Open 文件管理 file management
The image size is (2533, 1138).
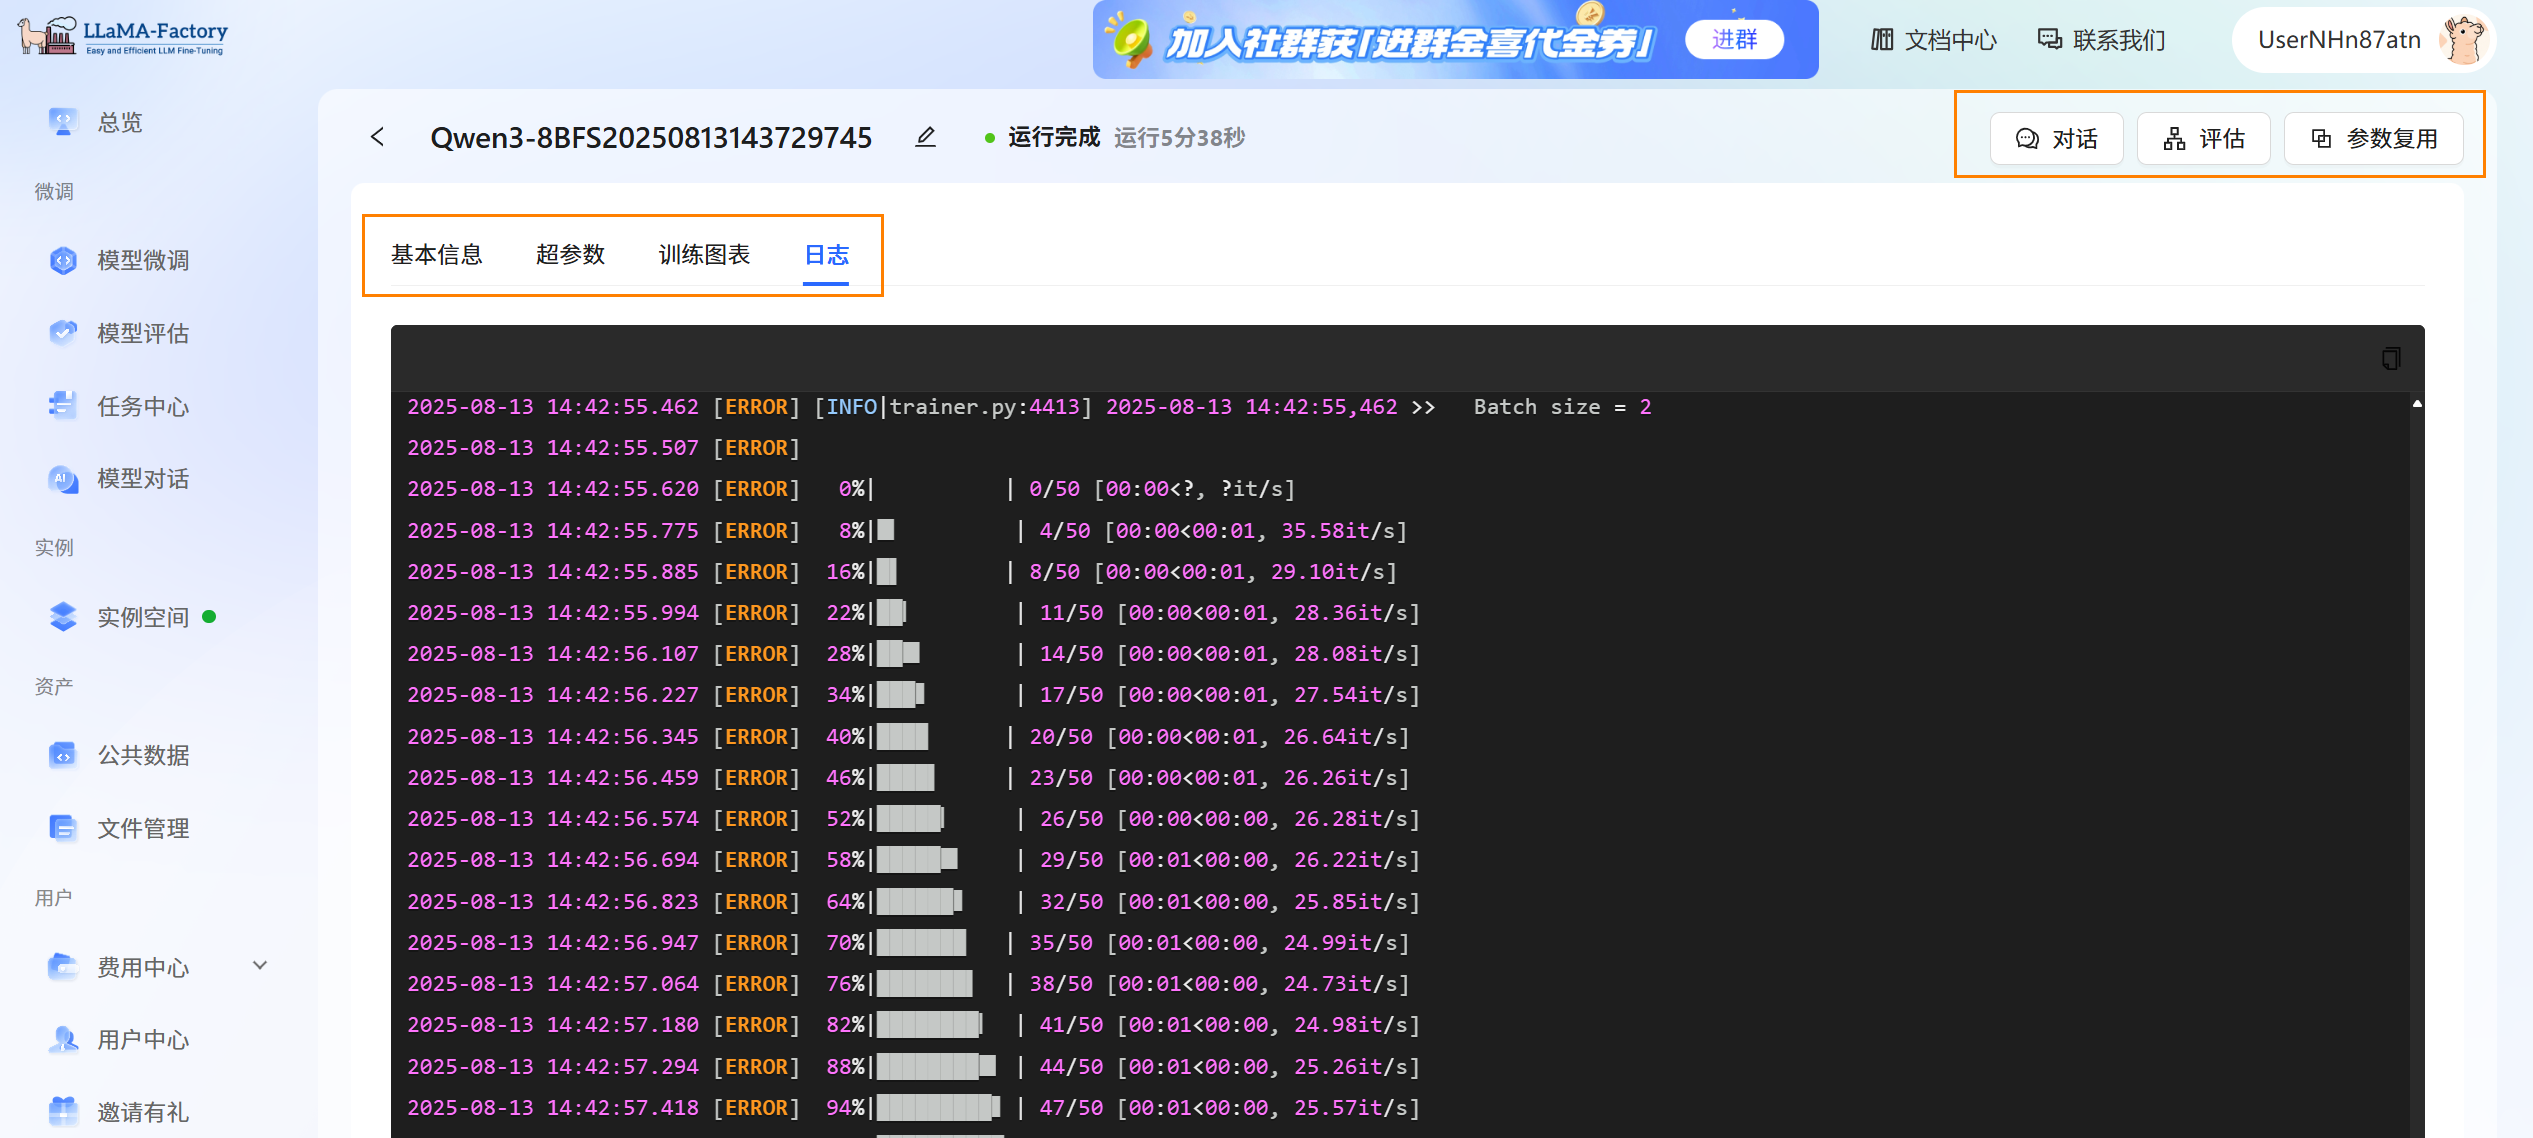pos(142,829)
